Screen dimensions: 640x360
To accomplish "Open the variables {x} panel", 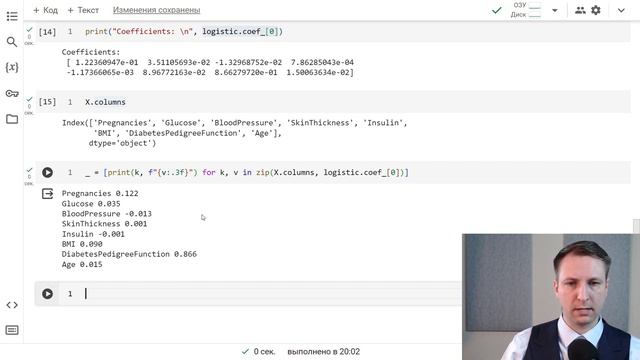I will coord(12,67).
